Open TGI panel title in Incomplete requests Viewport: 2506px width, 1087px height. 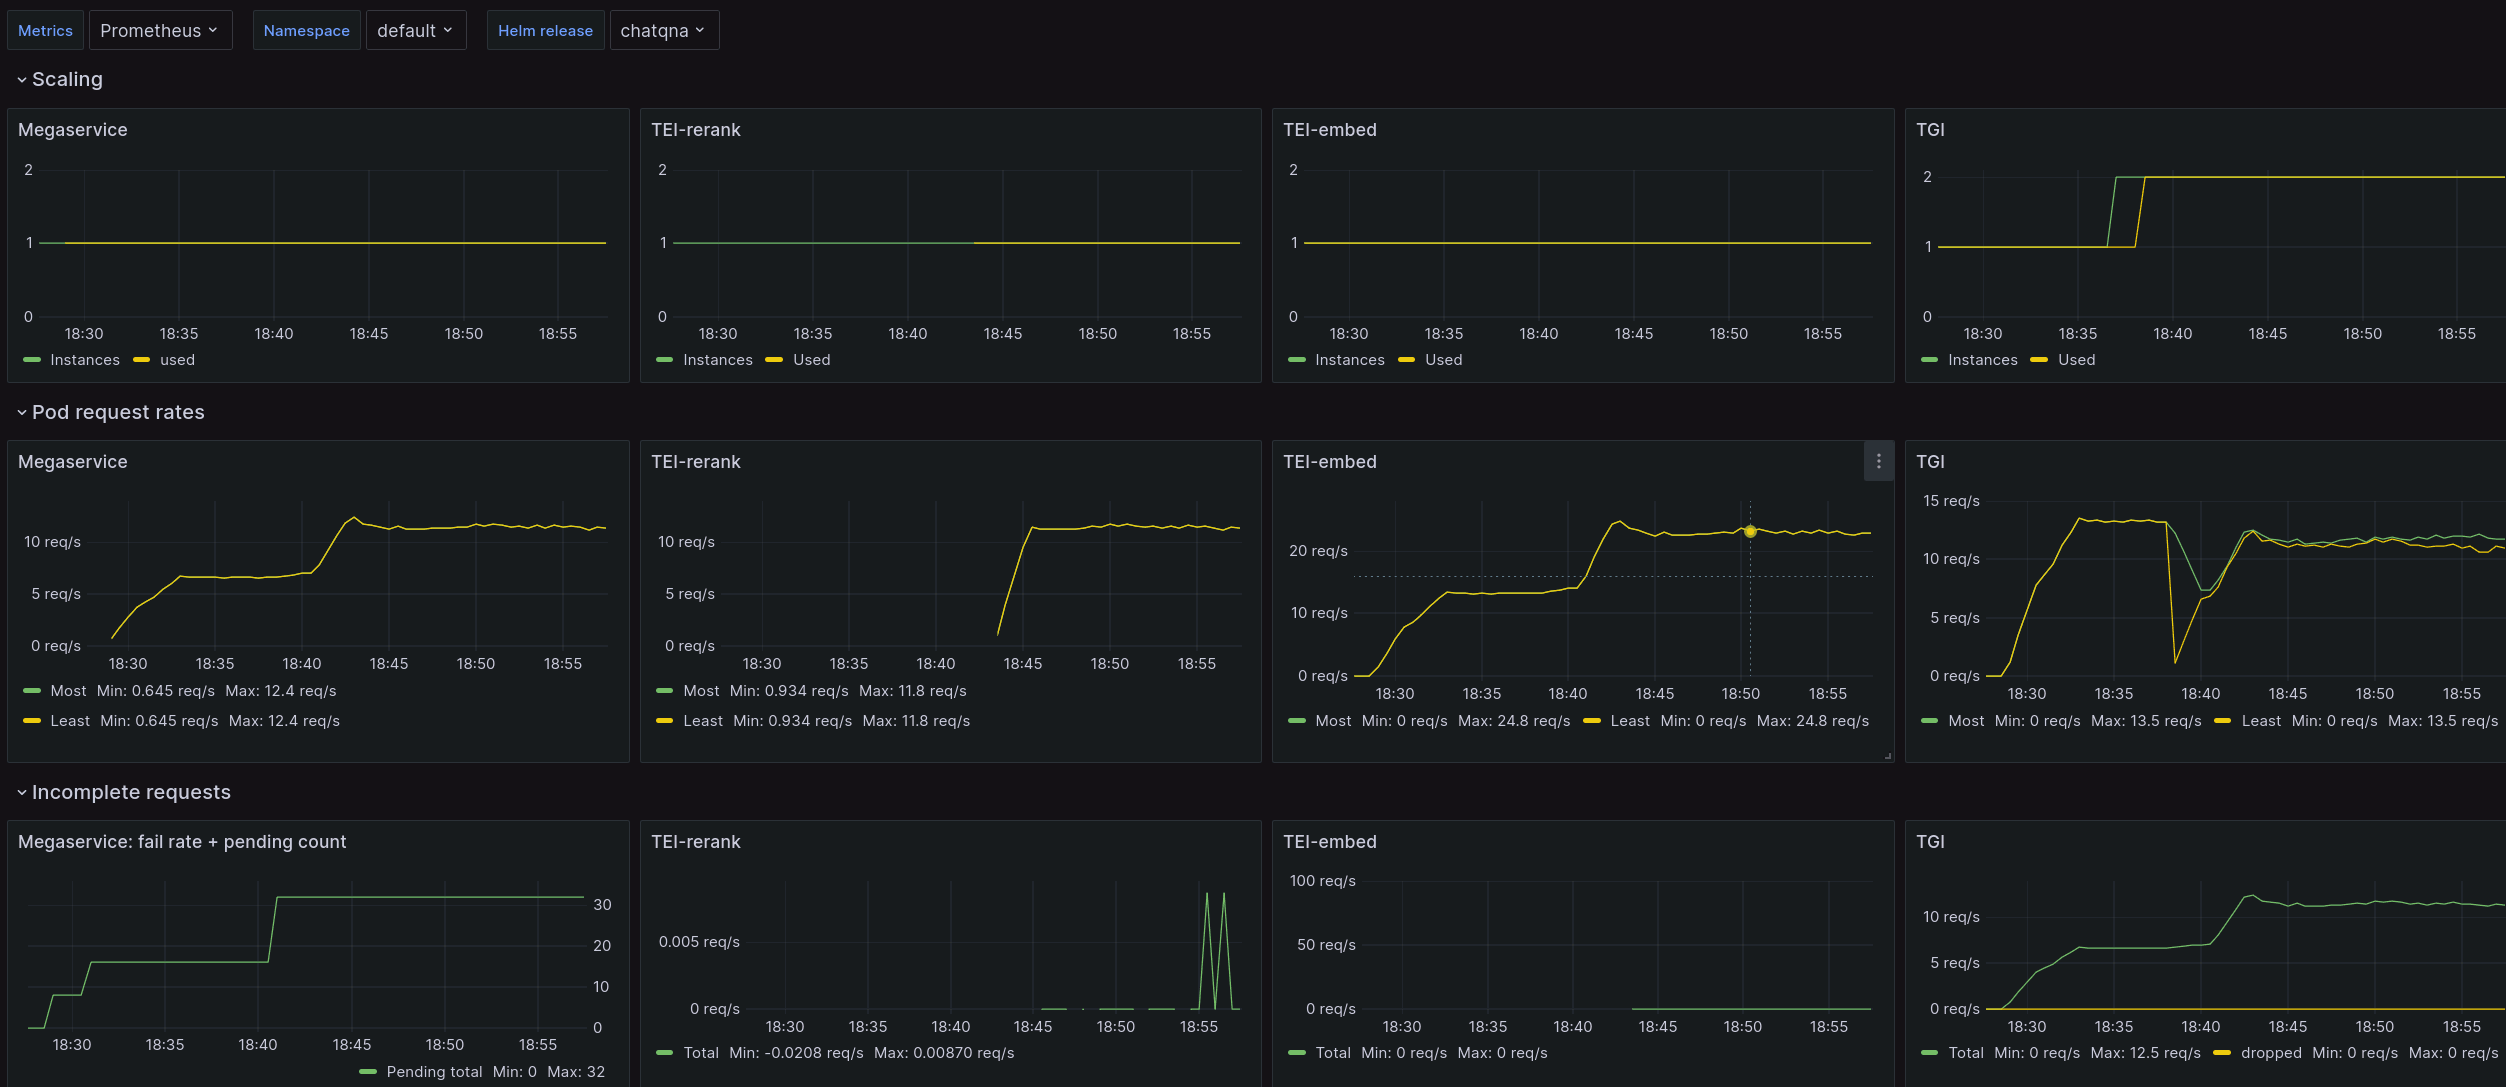pos(1930,842)
